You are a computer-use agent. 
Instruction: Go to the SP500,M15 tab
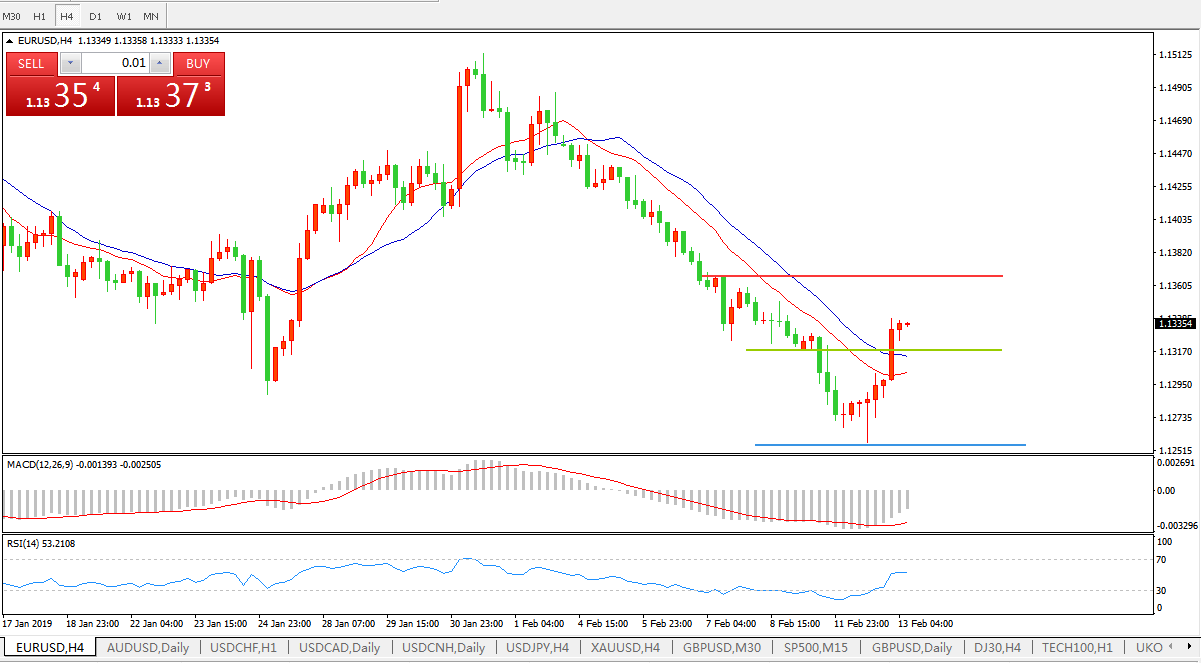816,647
